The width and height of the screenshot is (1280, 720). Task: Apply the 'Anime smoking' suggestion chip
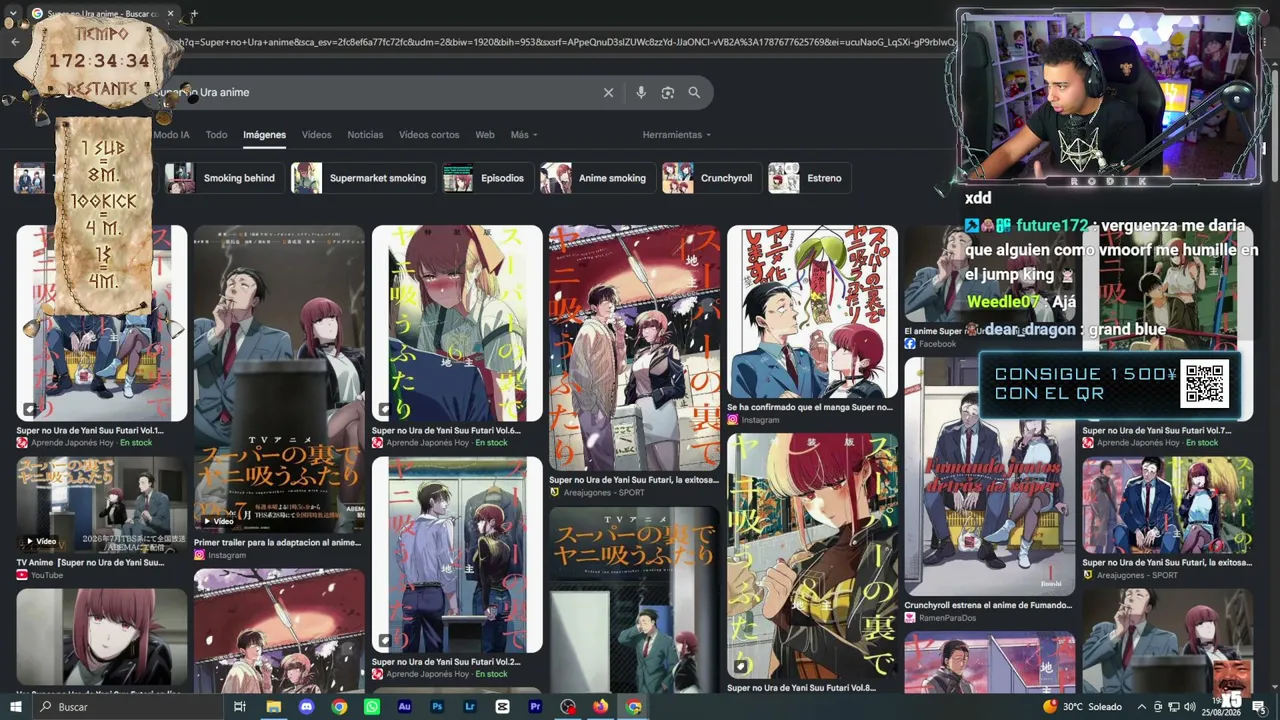(x=597, y=178)
